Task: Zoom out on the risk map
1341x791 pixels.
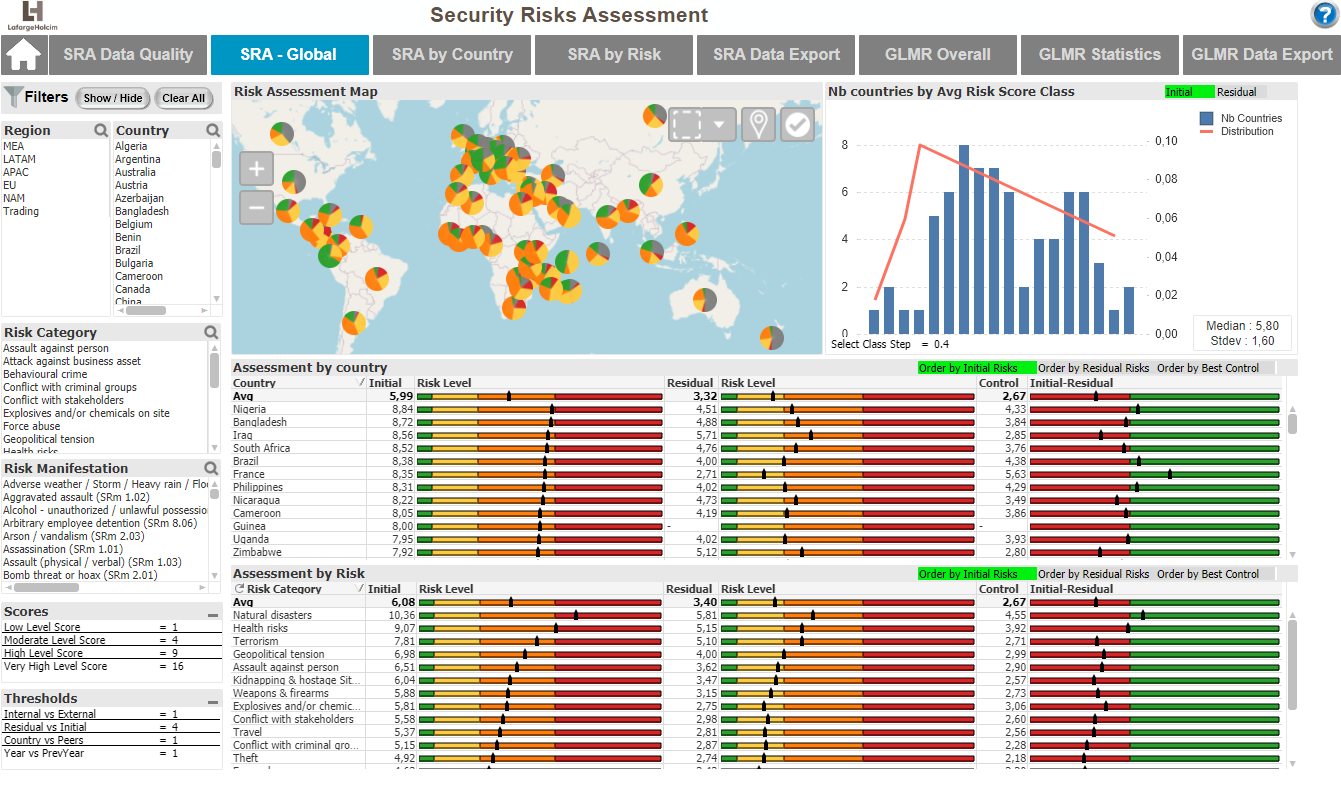Action: click(x=257, y=208)
